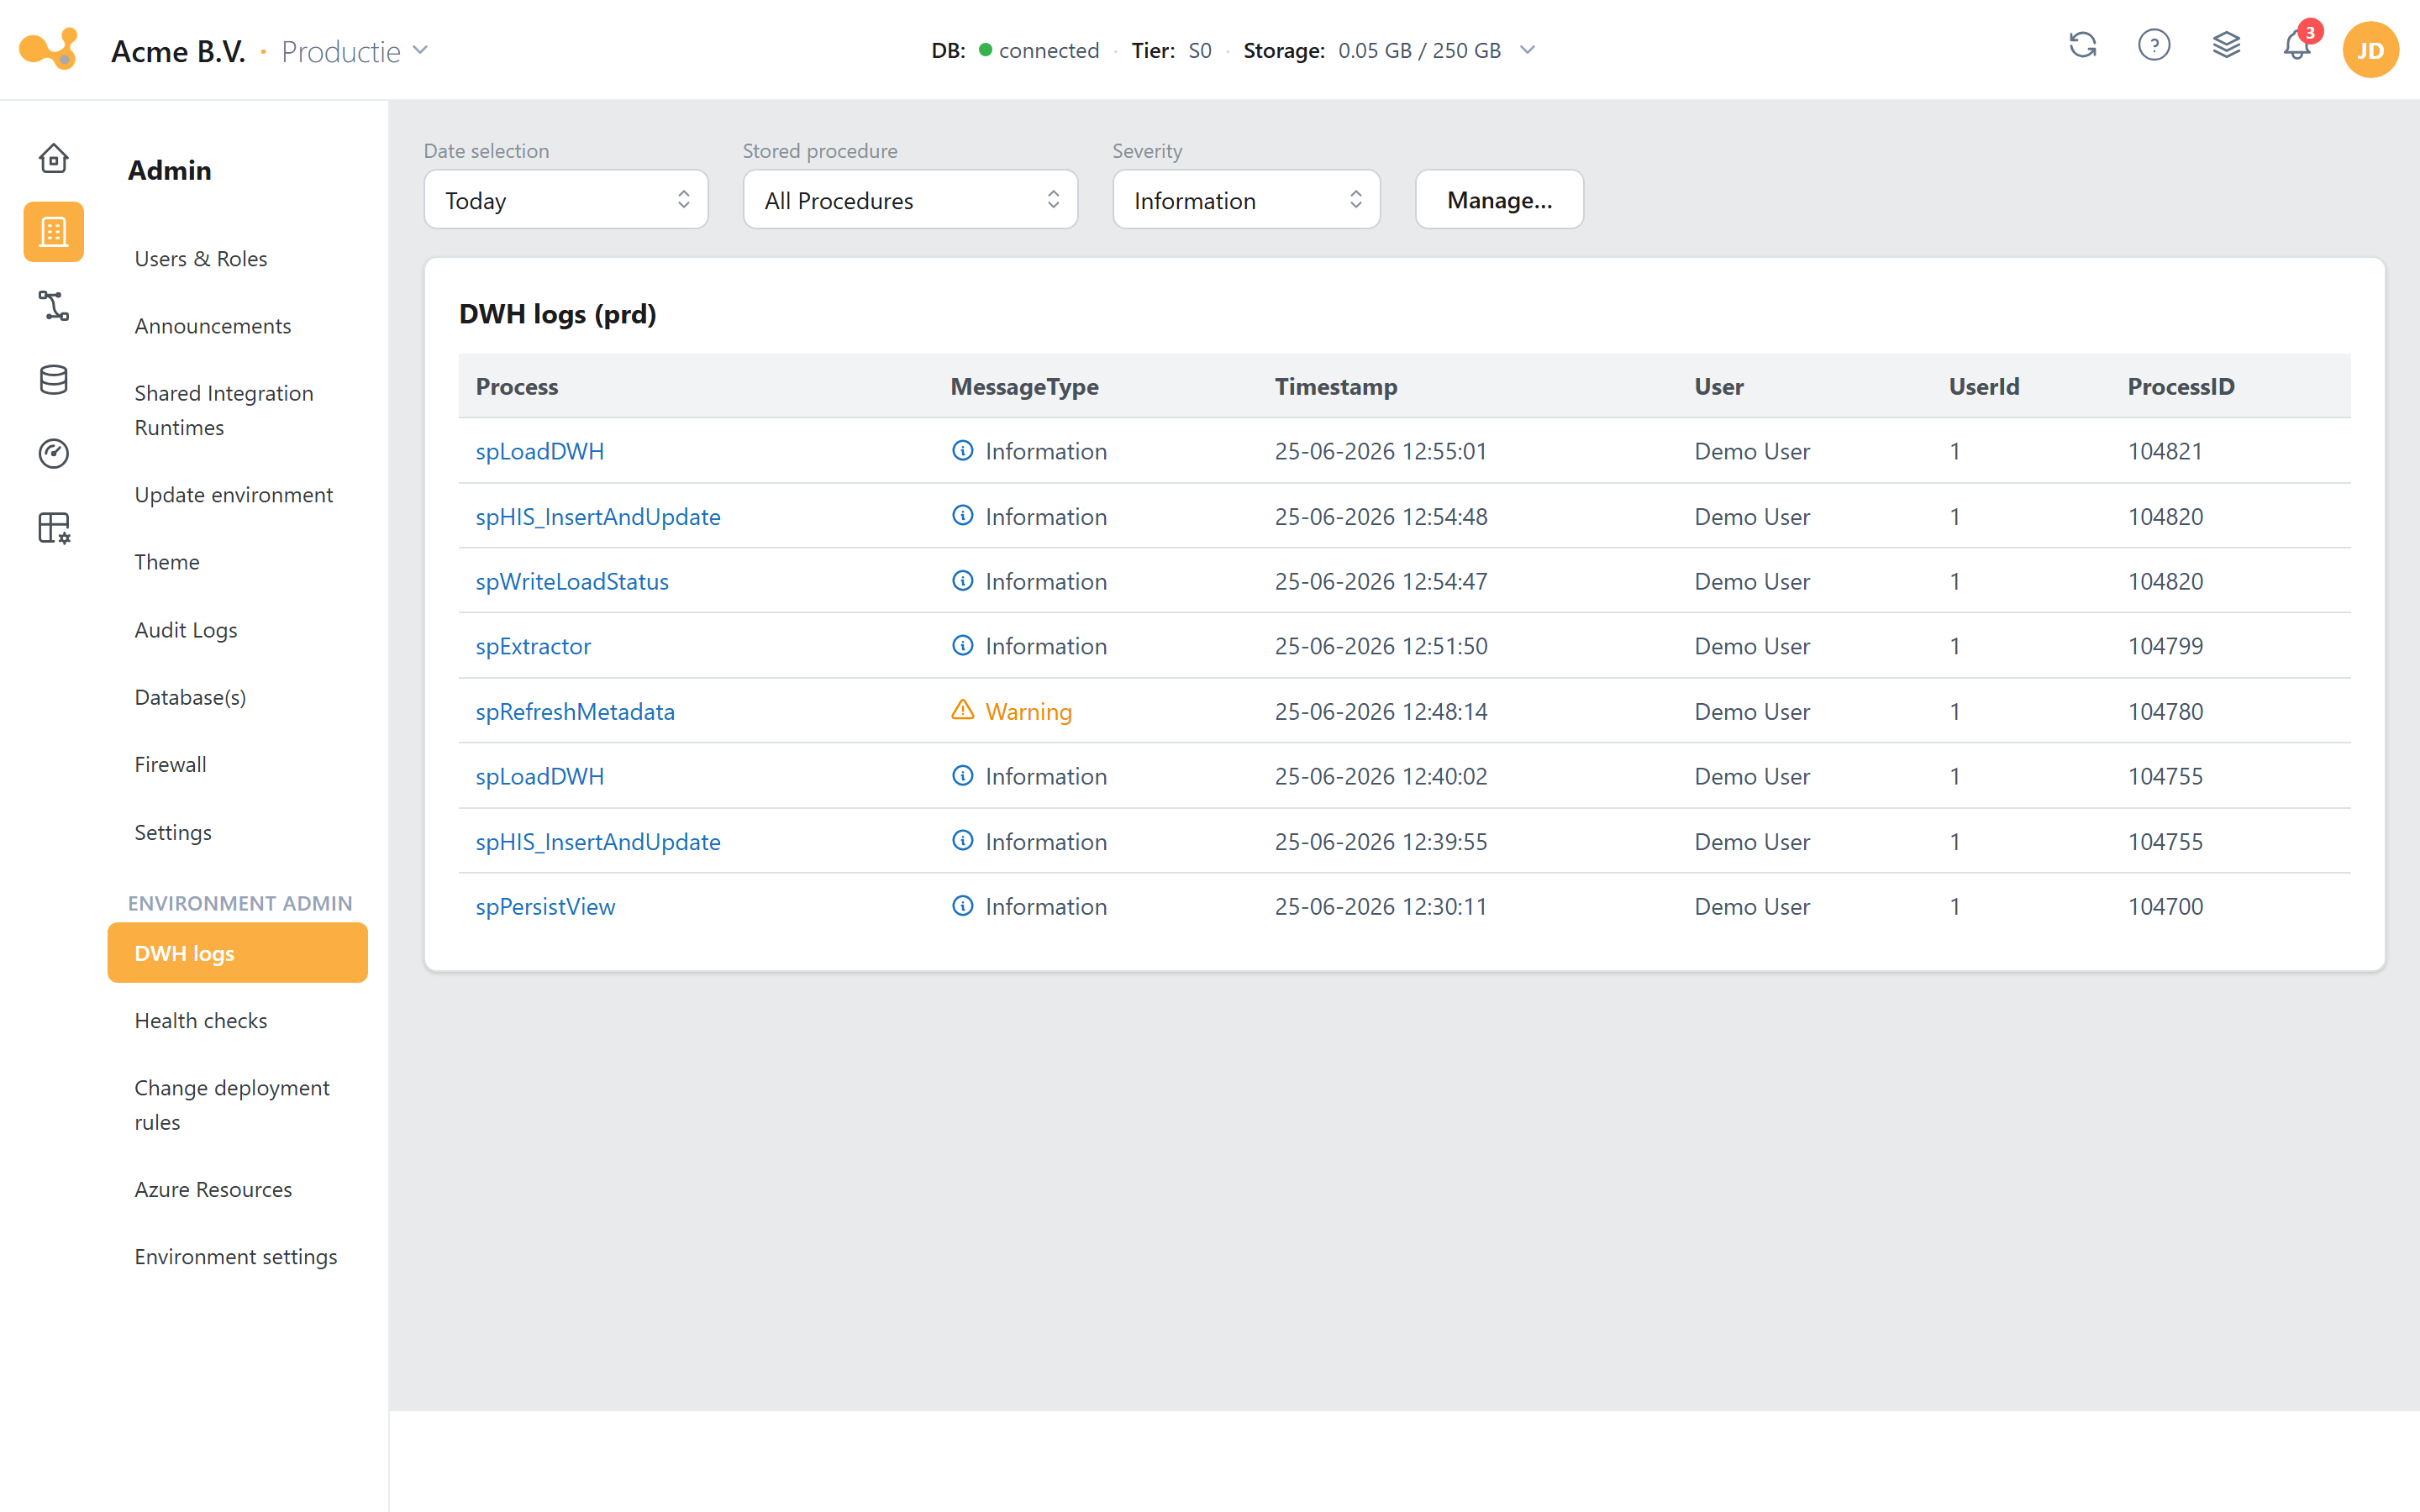
Task: Expand the Productie environment switcher
Action: click(355, 51)
